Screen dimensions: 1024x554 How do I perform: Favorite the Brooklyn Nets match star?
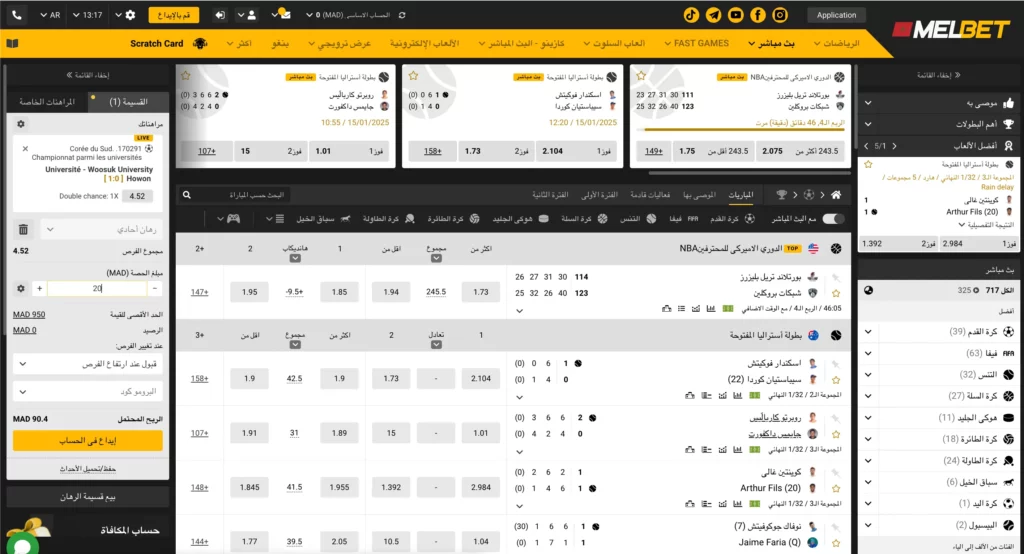[836, 293]
